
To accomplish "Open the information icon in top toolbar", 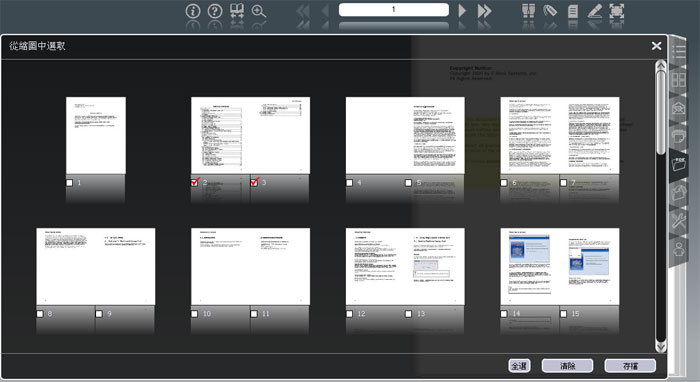I will coord(193,11).
